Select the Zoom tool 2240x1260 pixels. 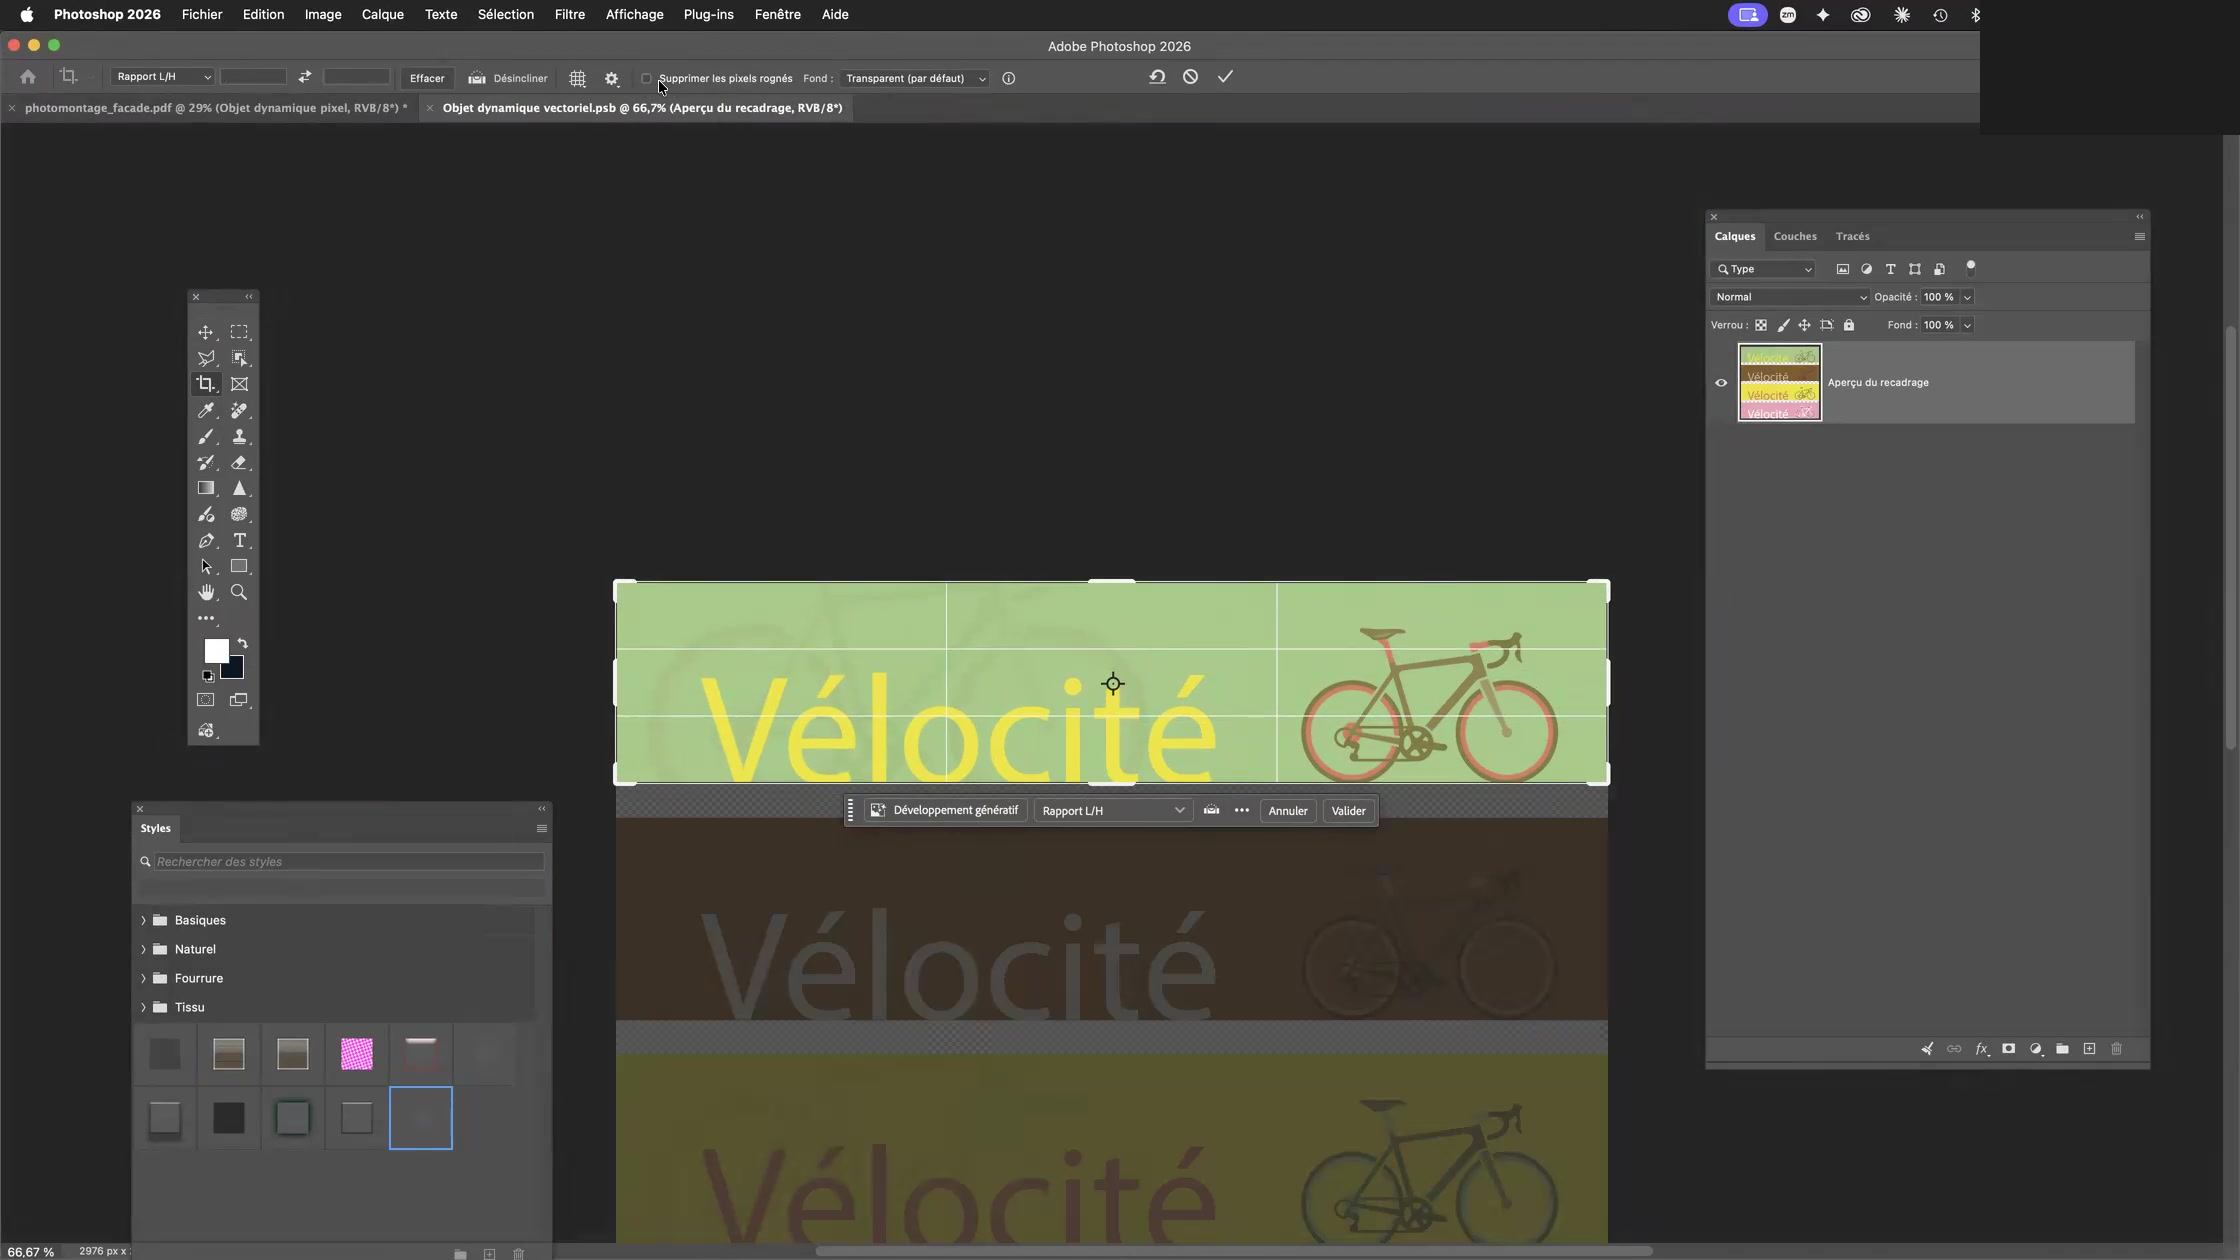pos(239,592)
